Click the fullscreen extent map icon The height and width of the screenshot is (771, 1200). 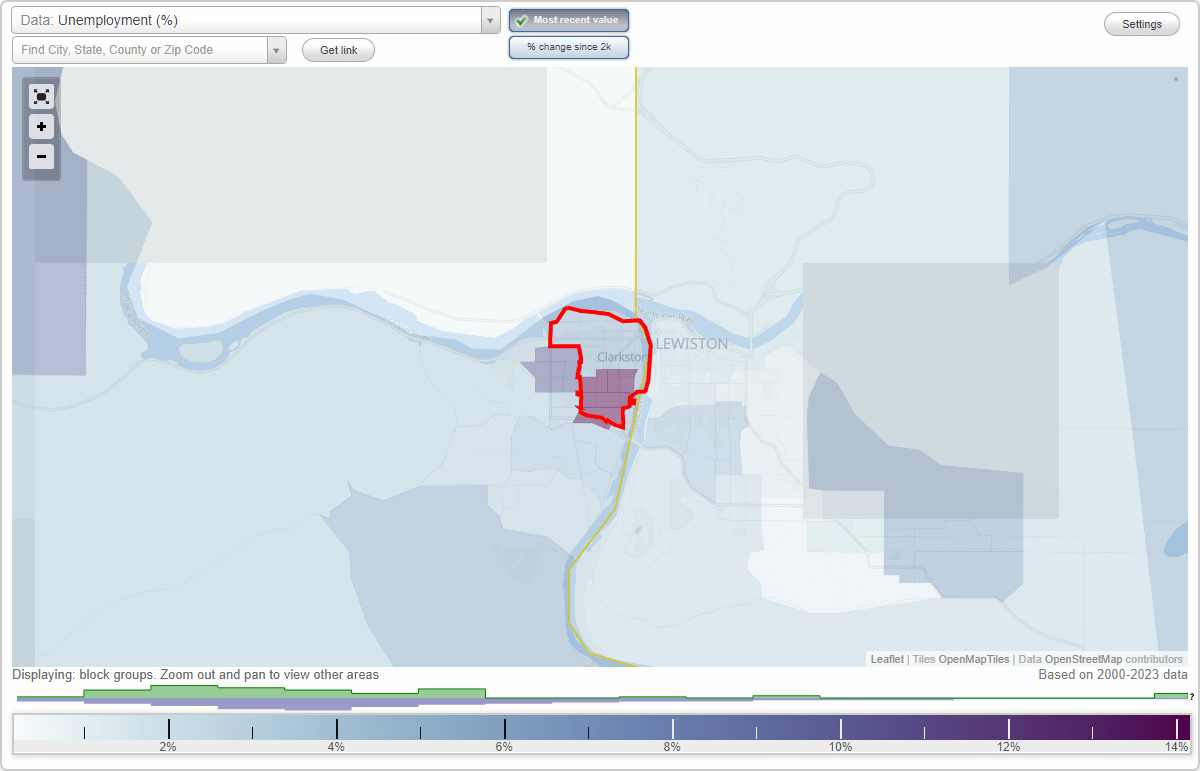(41, 96)
